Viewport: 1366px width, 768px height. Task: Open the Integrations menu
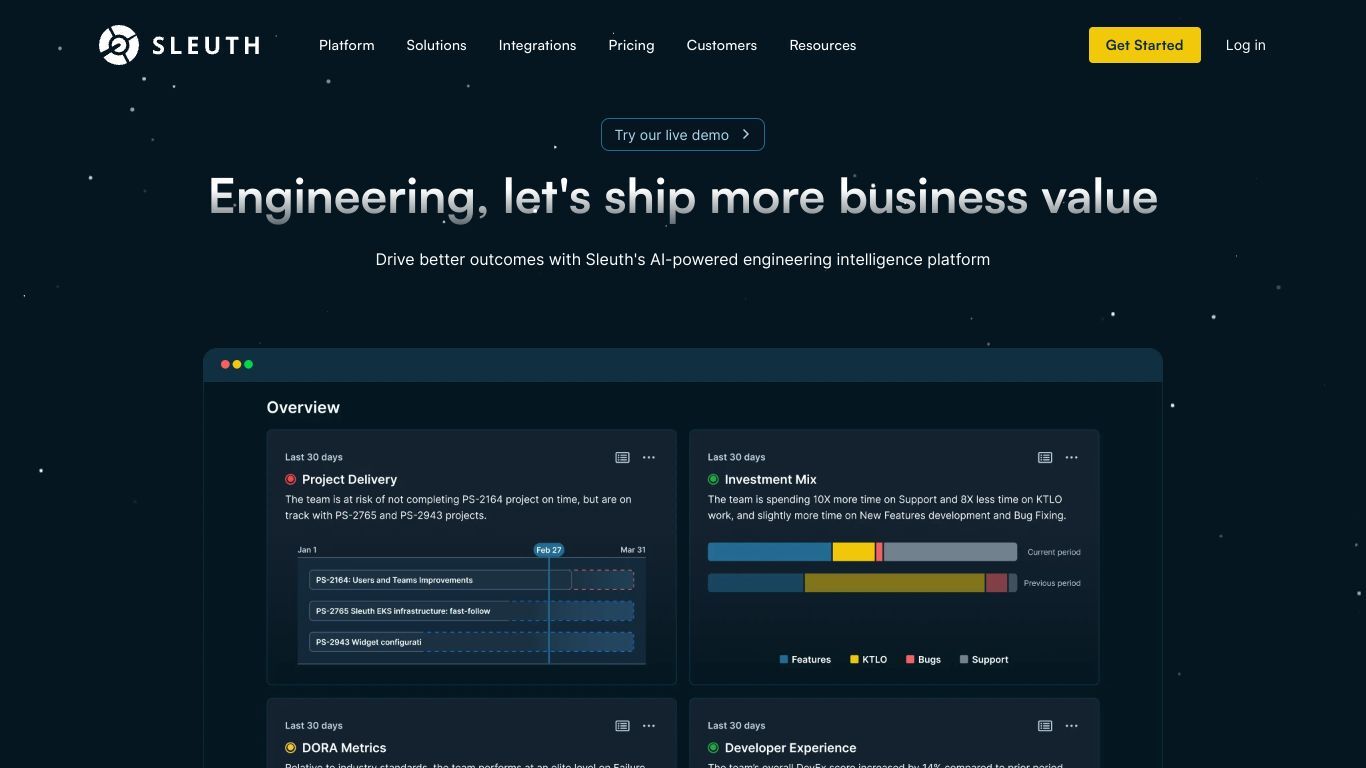pyautogui.click(x=537, y=45)
